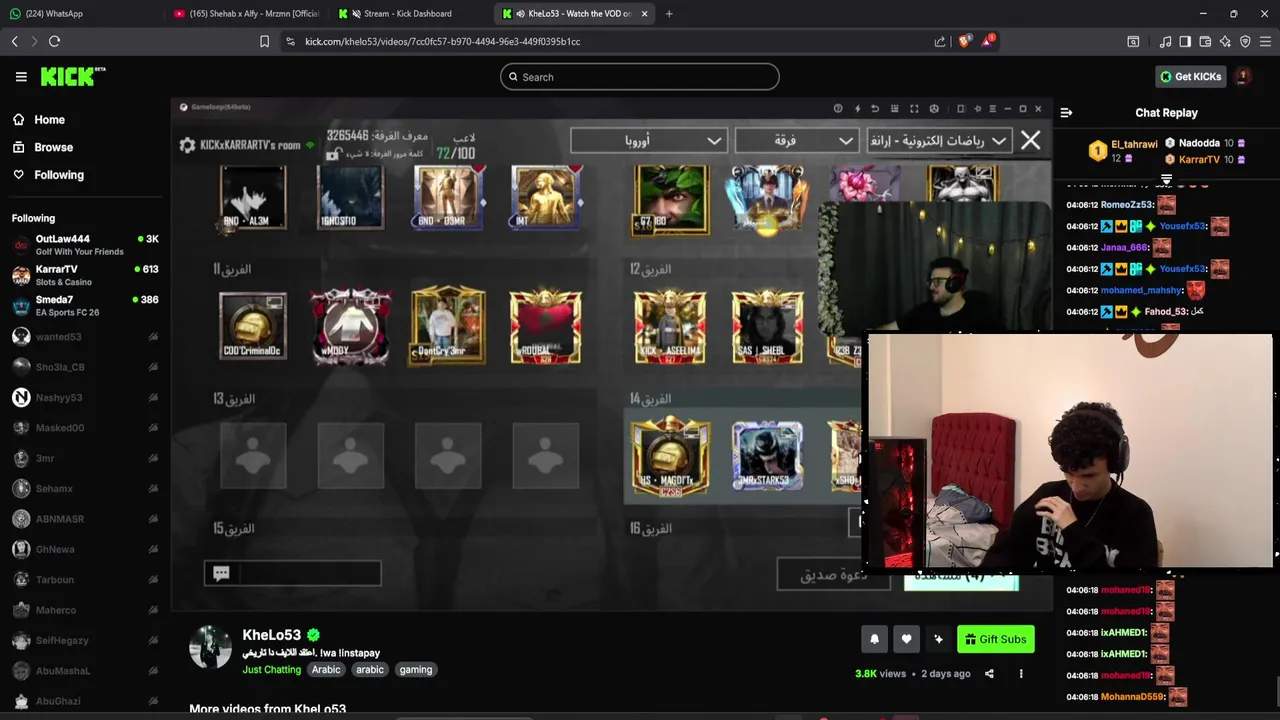Click MohannaD559 username in chat
The height and width of the screenshot is (720, 1280).
(1132, 697)
